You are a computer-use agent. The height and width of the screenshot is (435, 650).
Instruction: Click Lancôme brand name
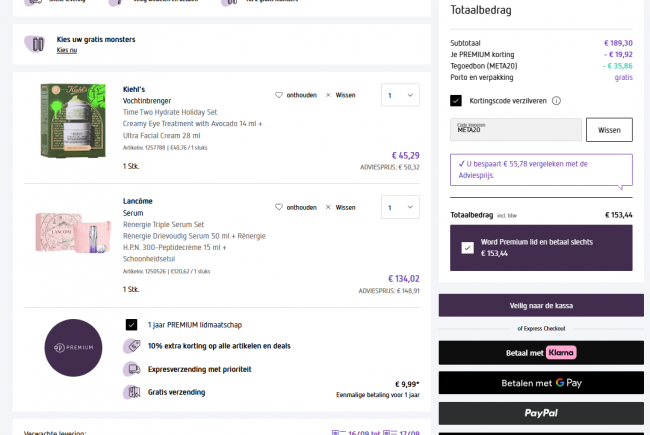coord(138,201)
